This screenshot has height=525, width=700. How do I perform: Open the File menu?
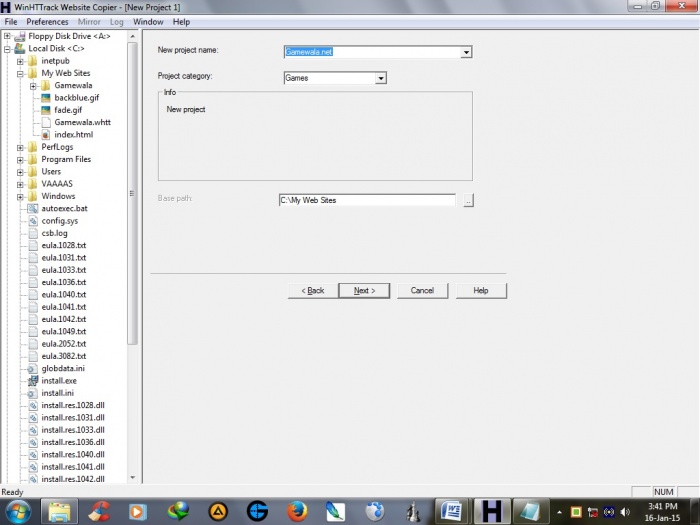11,22
